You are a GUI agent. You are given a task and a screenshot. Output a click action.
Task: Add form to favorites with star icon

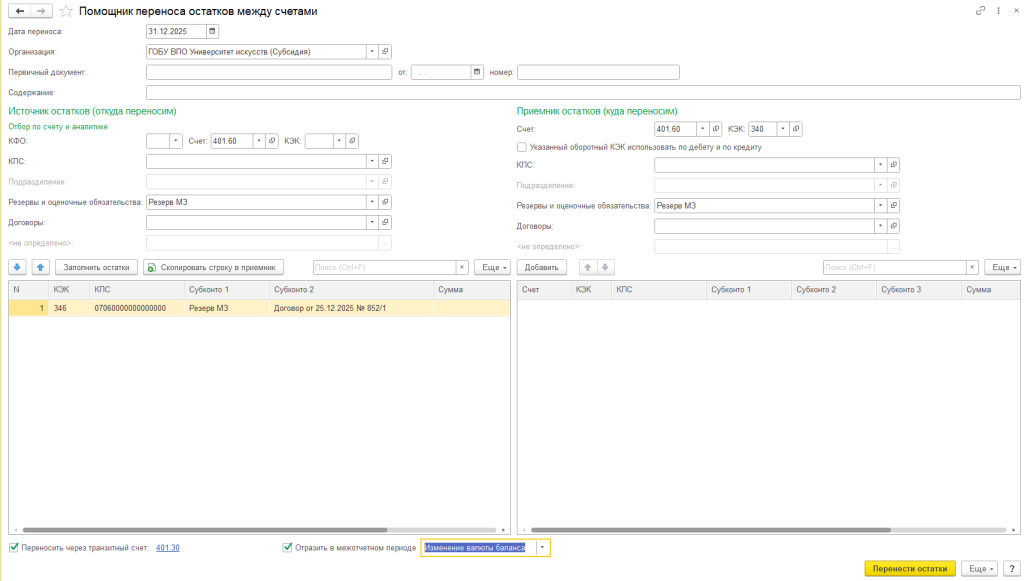tap(66, 11)
